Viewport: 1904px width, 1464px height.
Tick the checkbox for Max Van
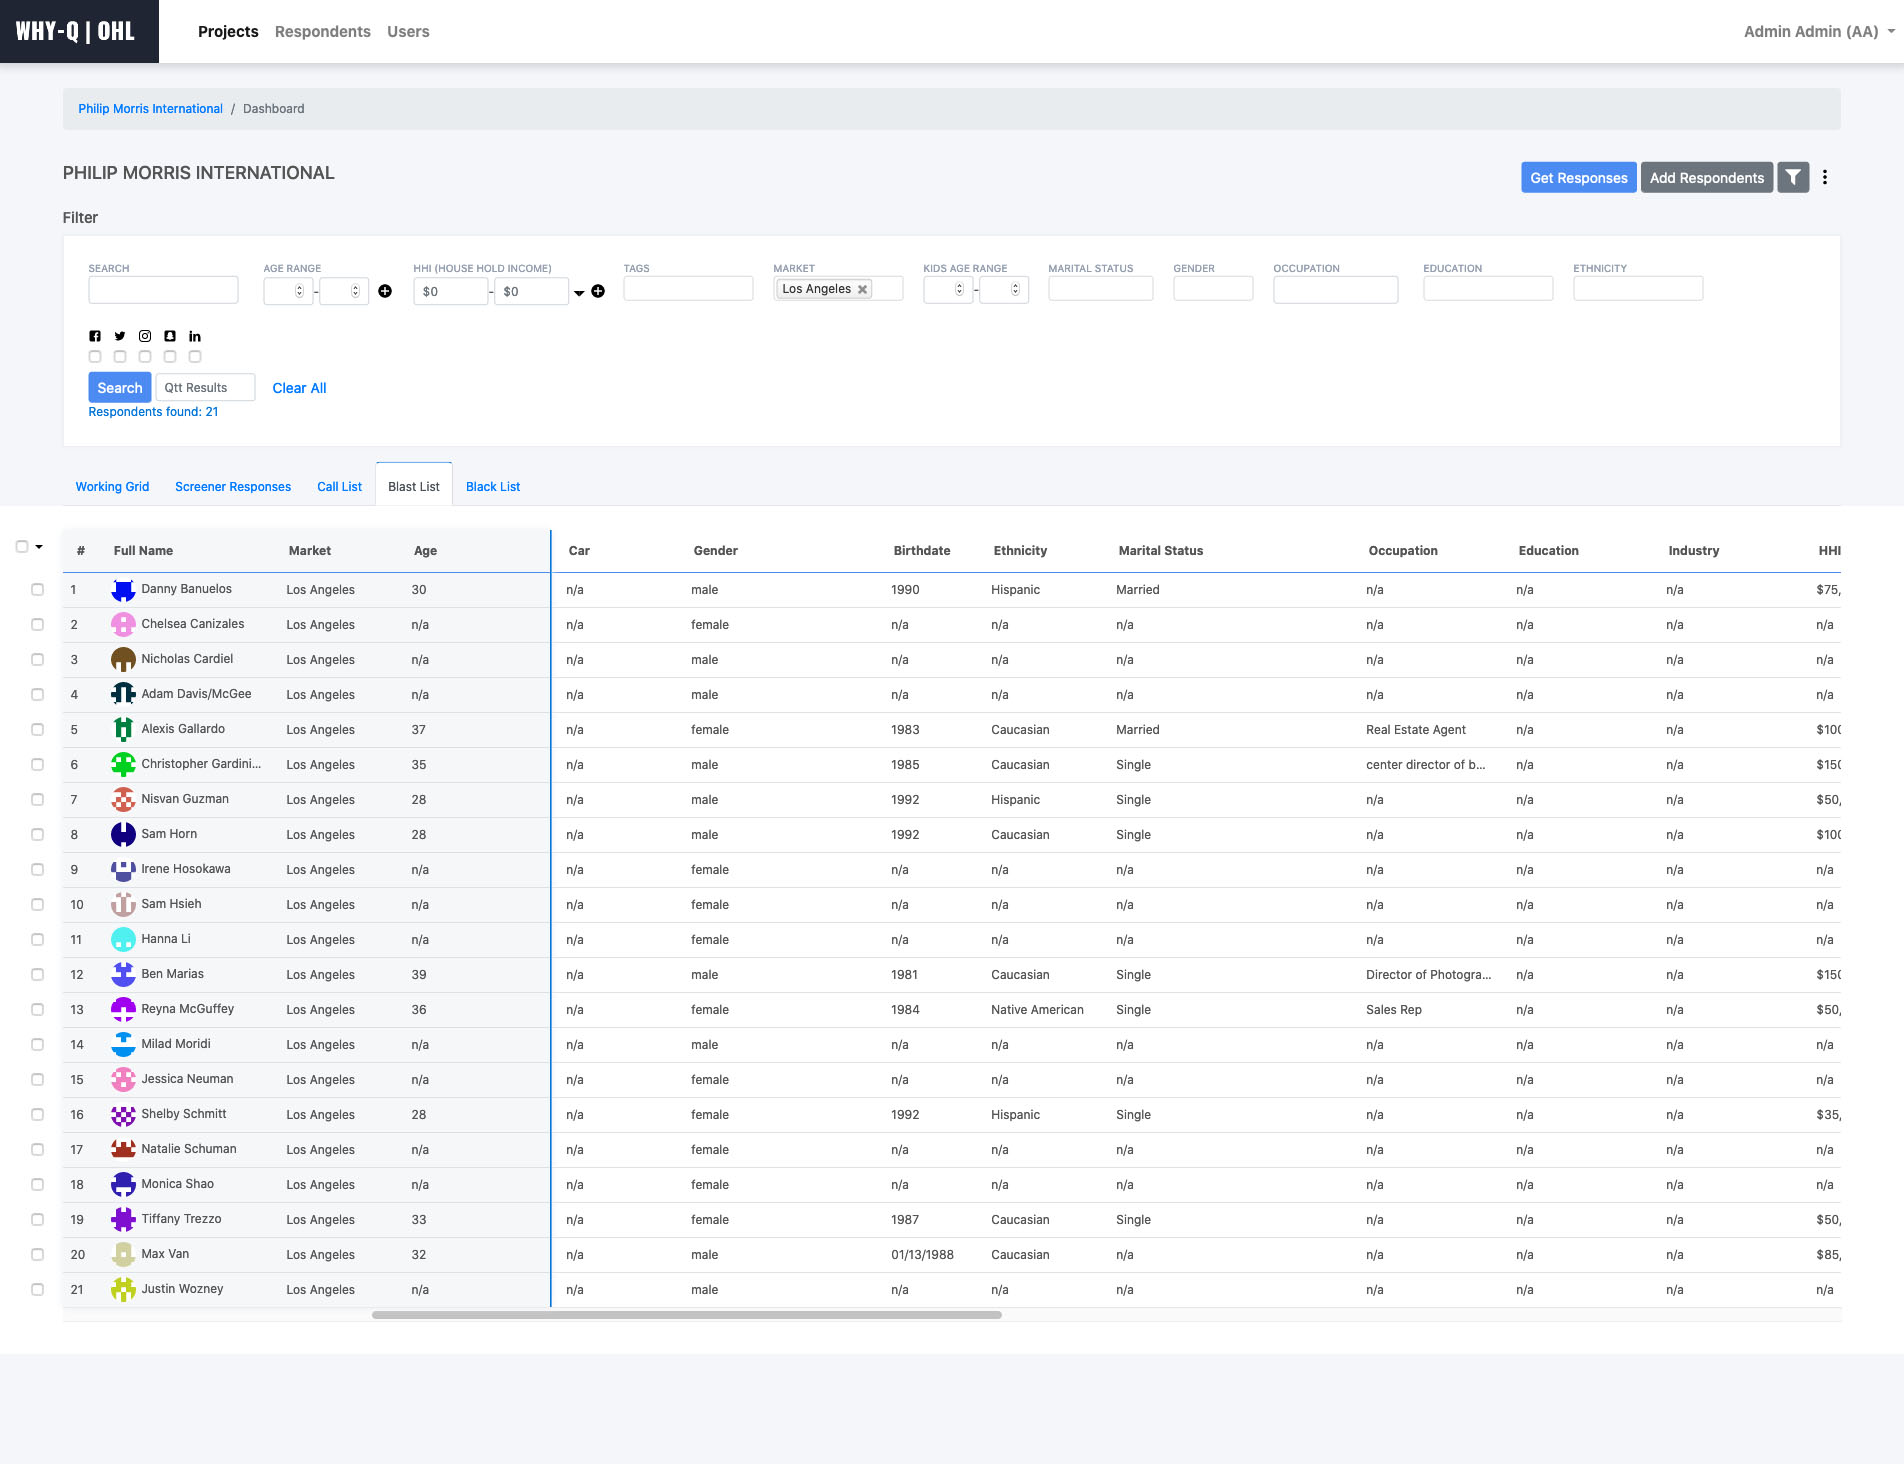click(38, 1255)
